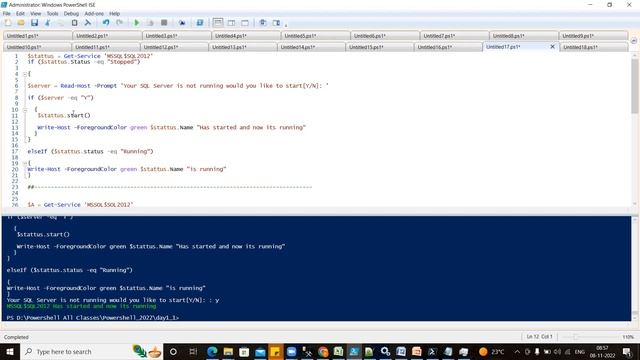Open Sticky Notes on the taskbar
Viewport: 640px width, 360px height.
pyautogui.click(x=276, y=351)
